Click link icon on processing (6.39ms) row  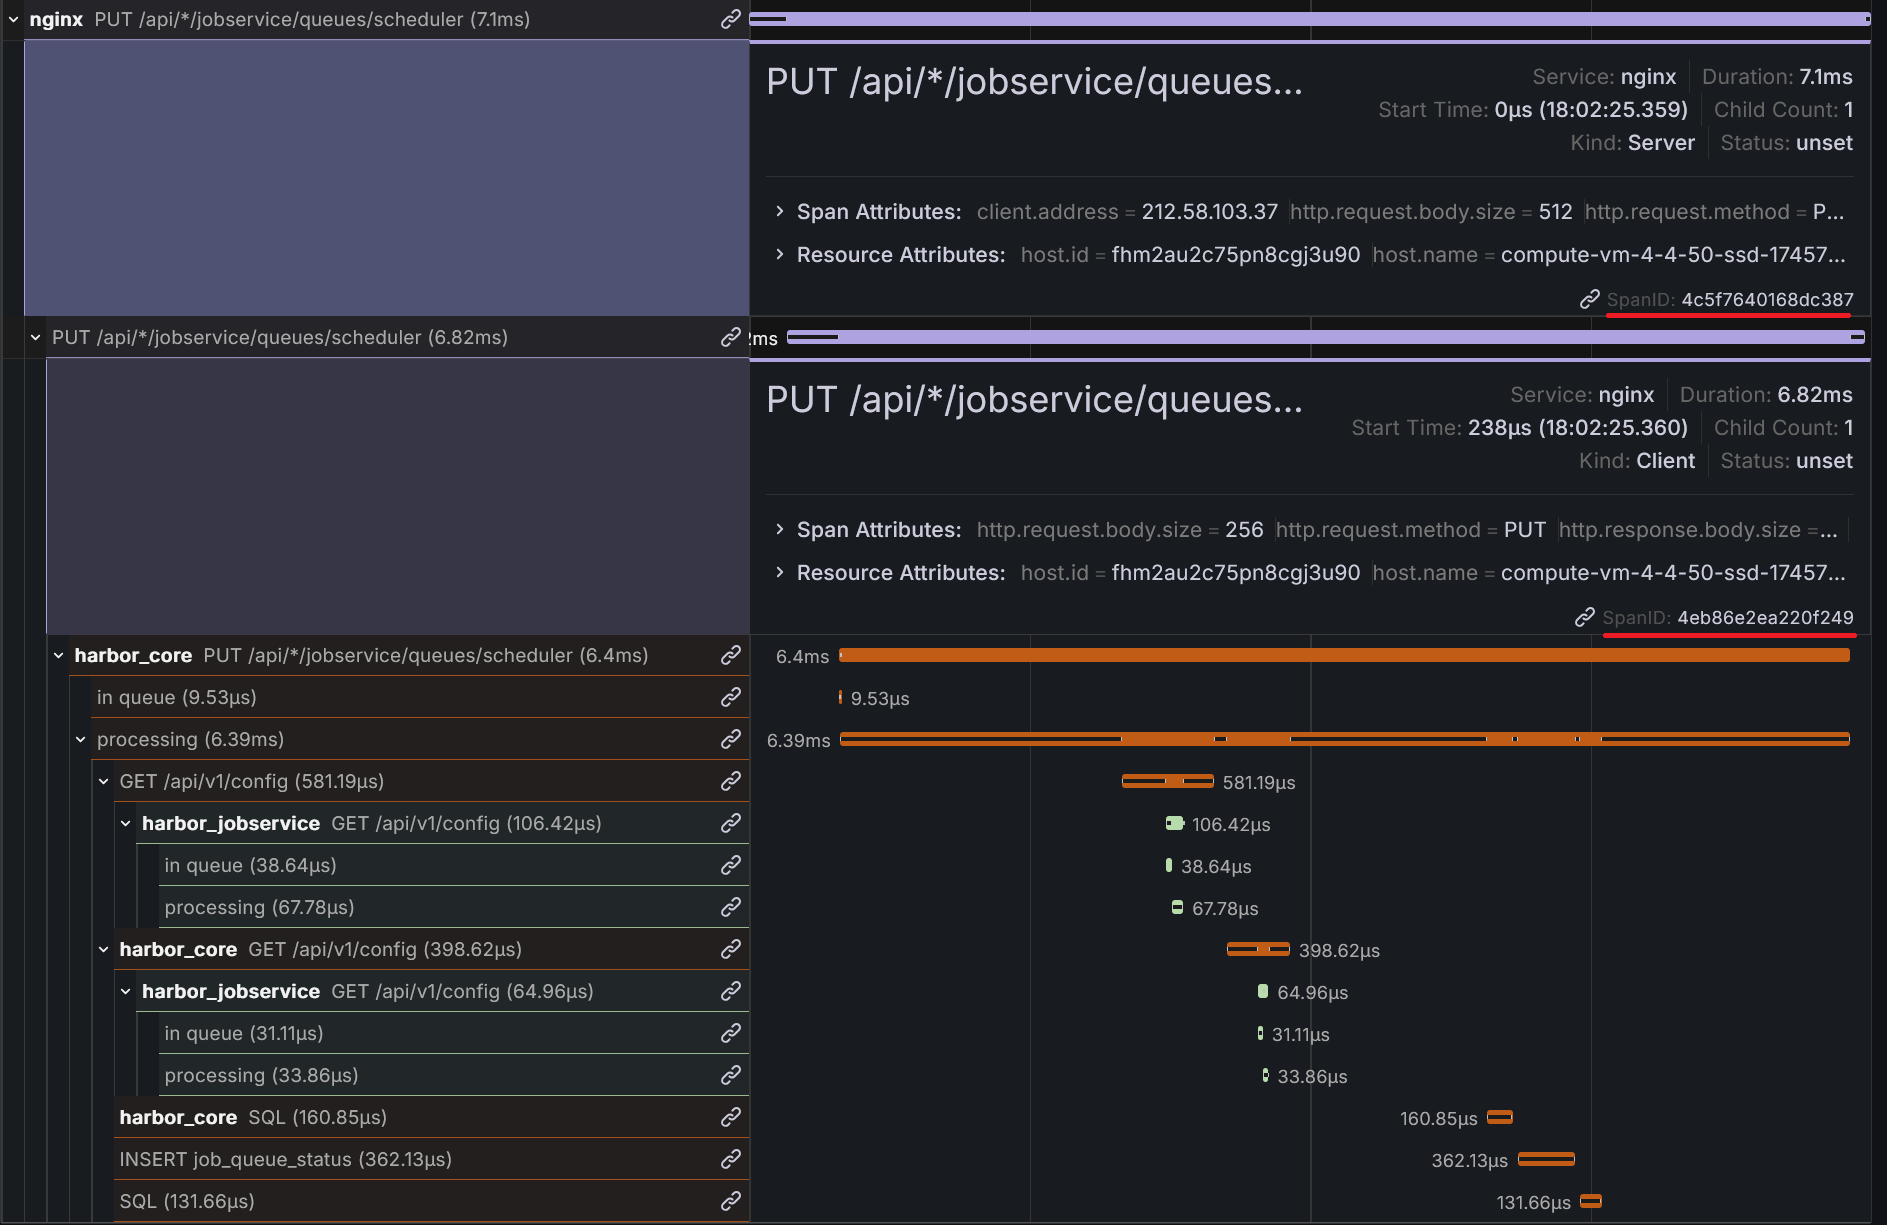point(731,739)
